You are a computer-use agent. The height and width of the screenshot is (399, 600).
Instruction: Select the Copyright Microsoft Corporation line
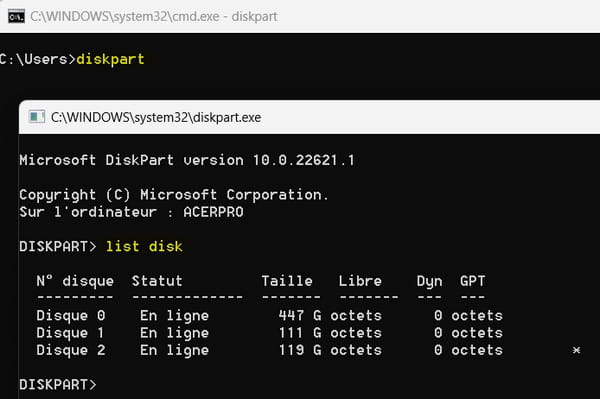(x=174, y=195)
